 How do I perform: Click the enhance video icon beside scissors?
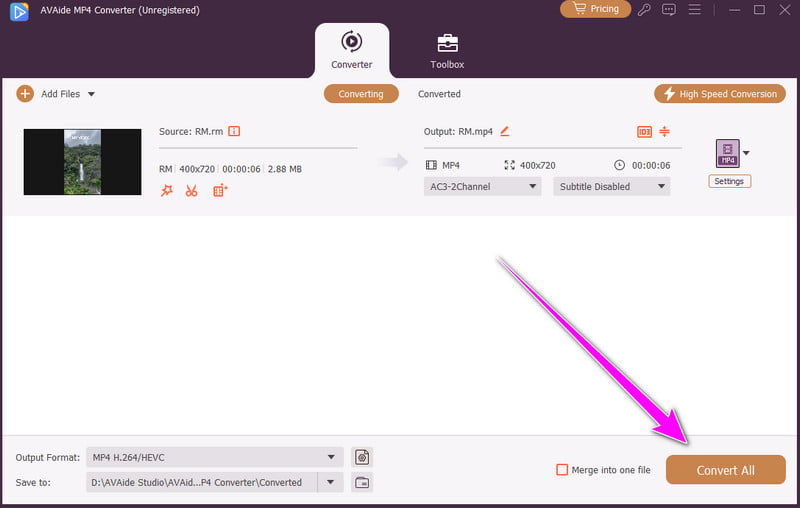click(x=220, y=190)
